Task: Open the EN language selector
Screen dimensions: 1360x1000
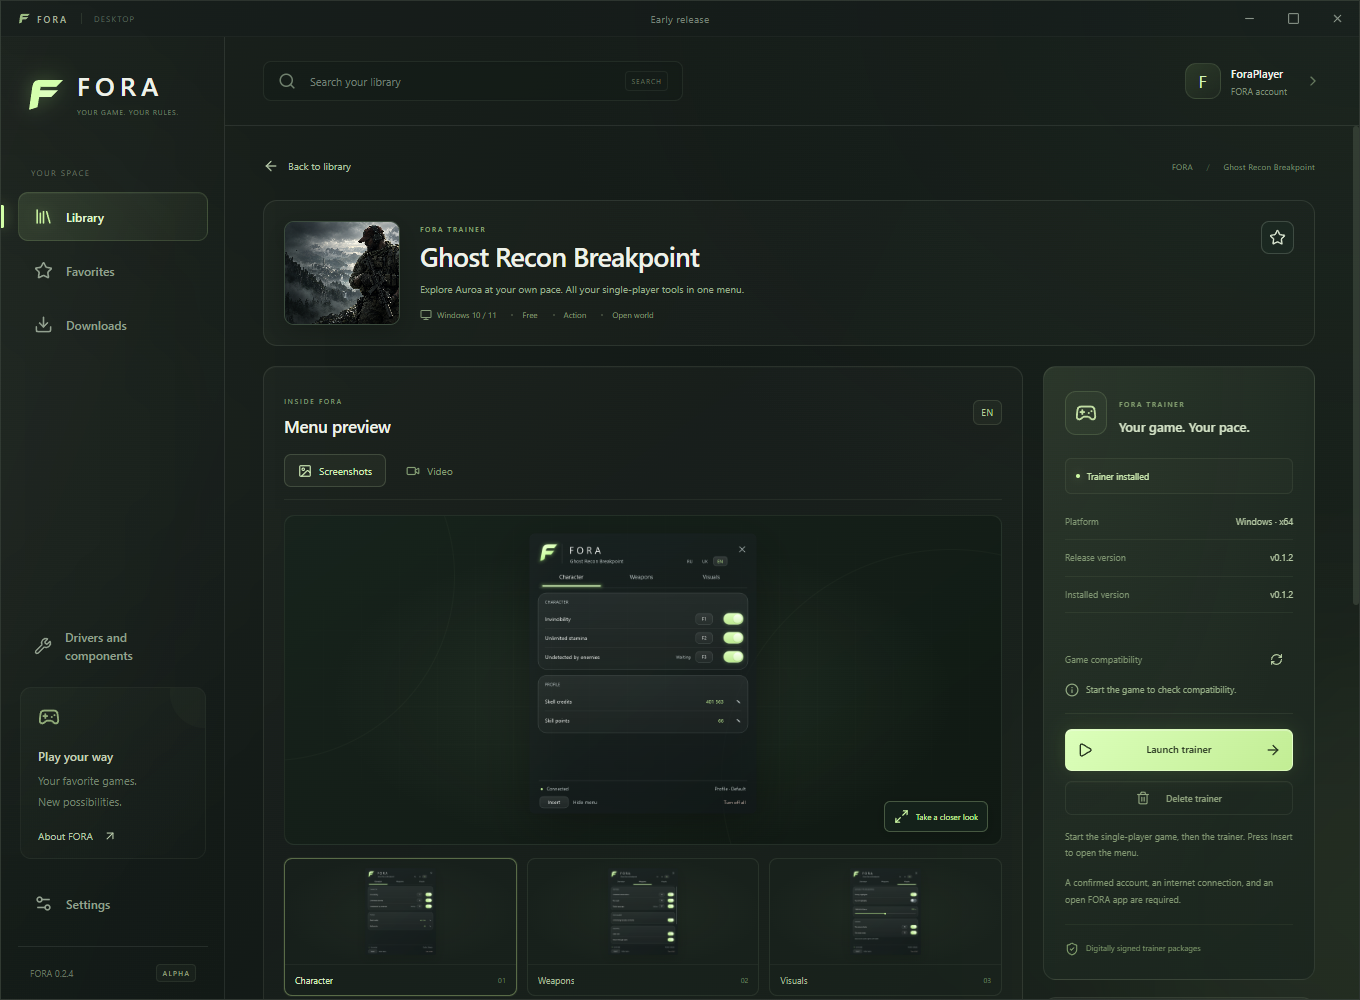Action: pos(987,412)
